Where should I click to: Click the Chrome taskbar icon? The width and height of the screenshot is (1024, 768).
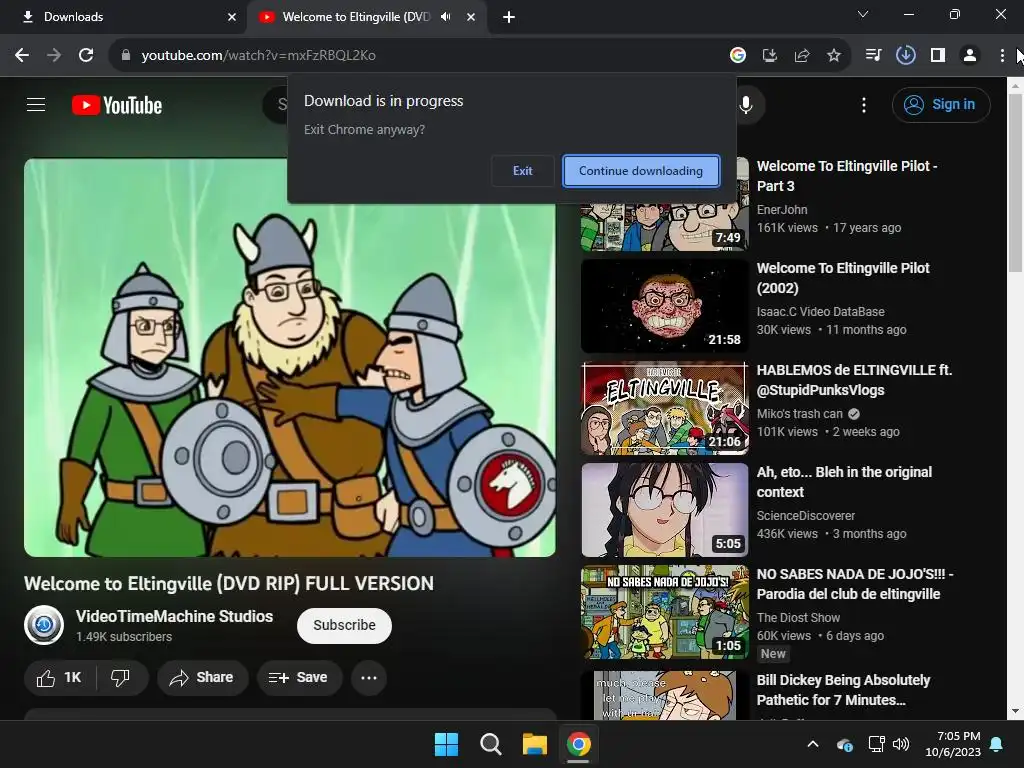579,744
